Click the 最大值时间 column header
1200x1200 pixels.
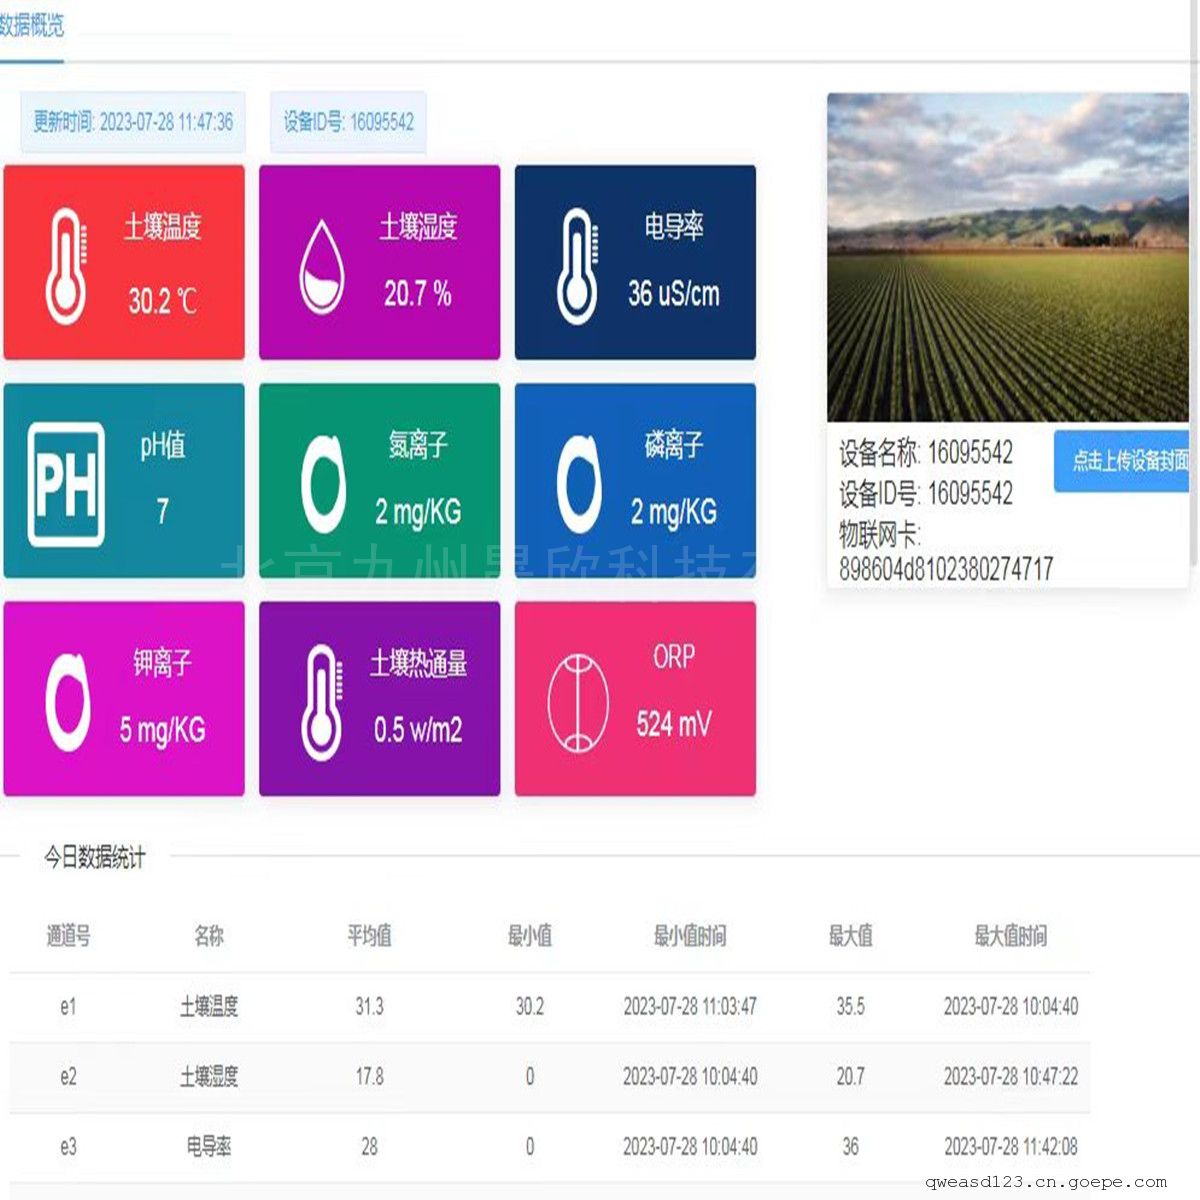coord(1010,936)
